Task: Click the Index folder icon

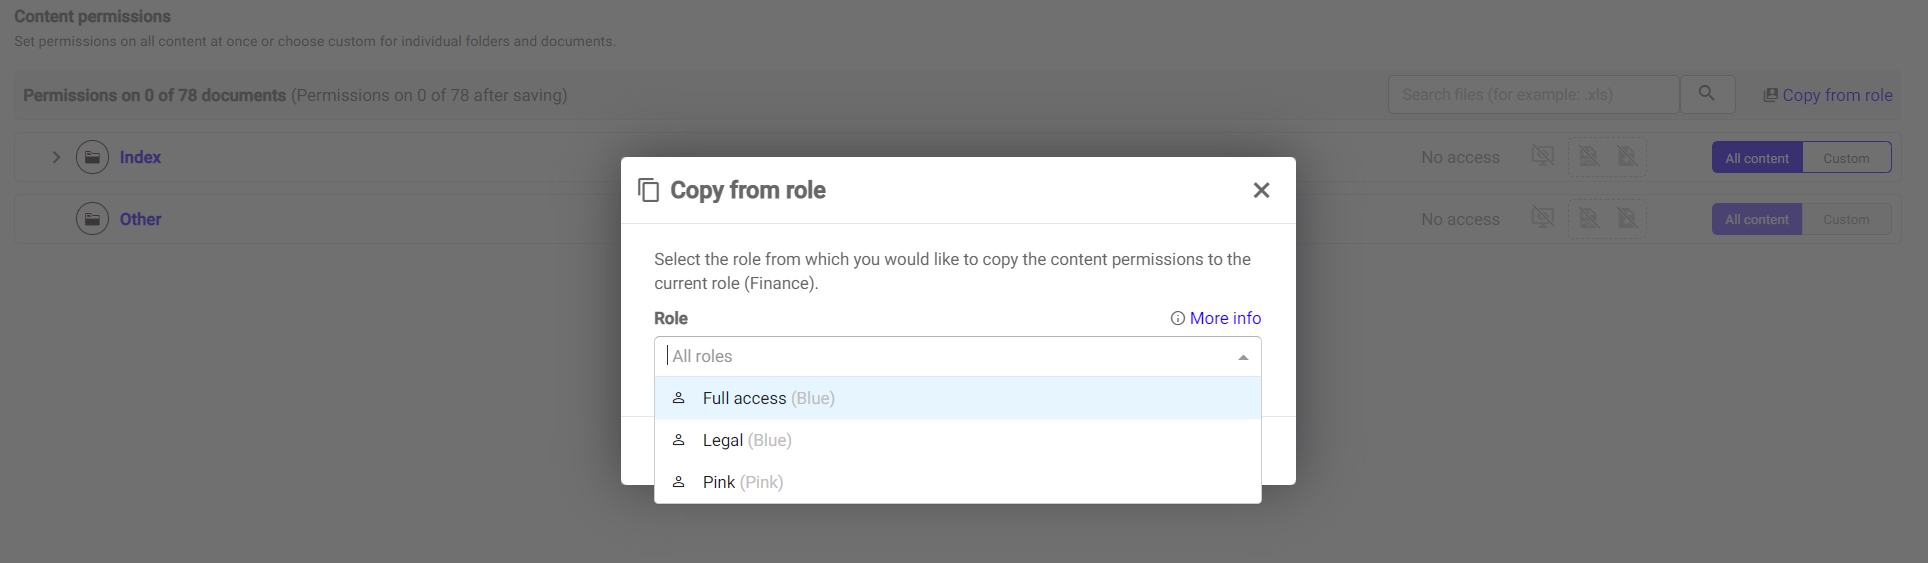Action: (x=92, y=157)
